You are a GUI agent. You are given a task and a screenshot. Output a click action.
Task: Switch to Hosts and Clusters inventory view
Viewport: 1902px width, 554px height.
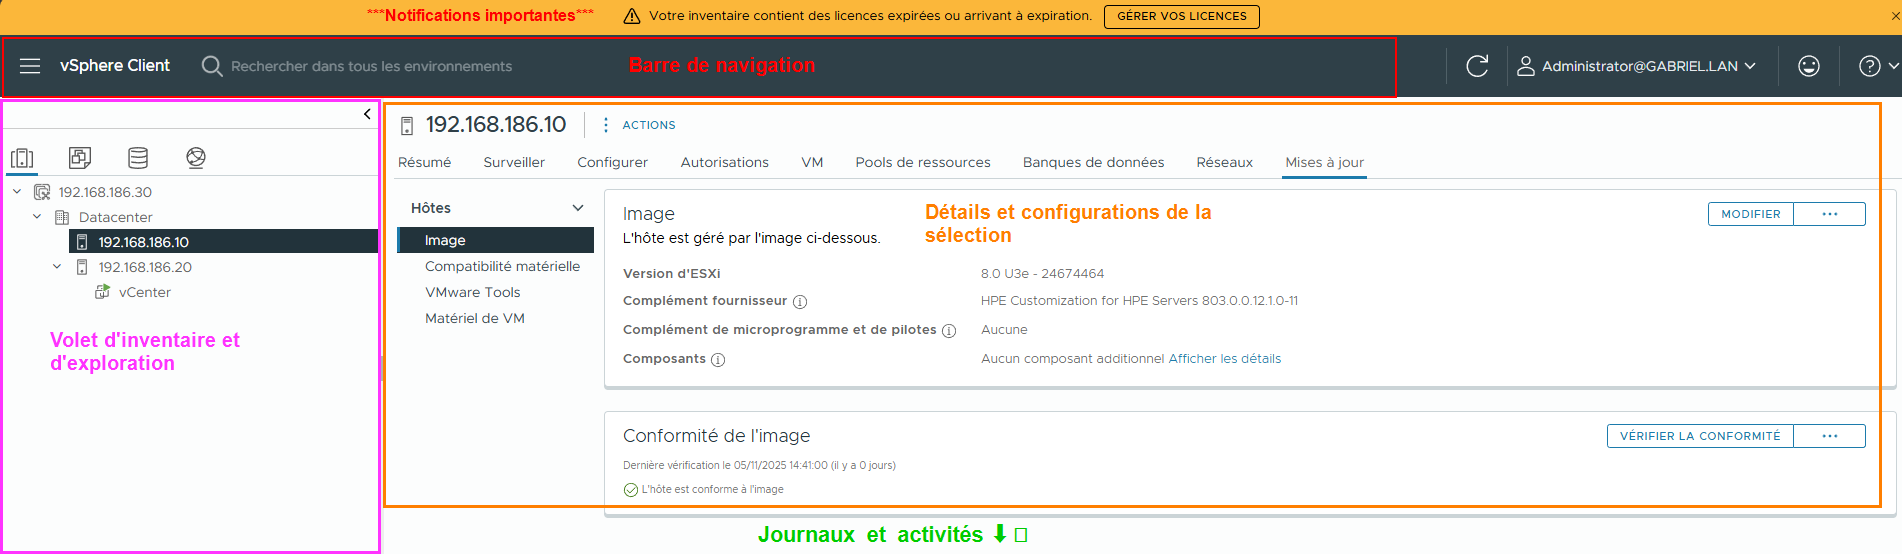pos(22,158)
